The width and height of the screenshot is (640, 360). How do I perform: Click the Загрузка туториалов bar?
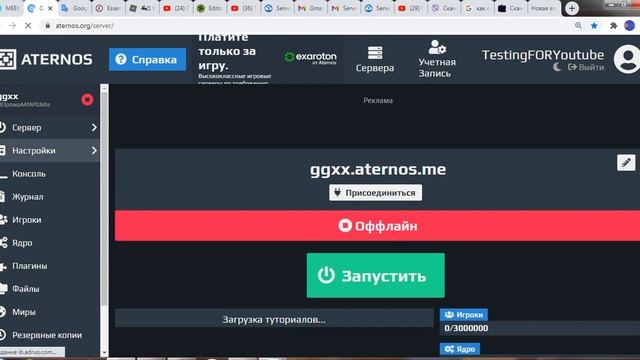(274, 319)
